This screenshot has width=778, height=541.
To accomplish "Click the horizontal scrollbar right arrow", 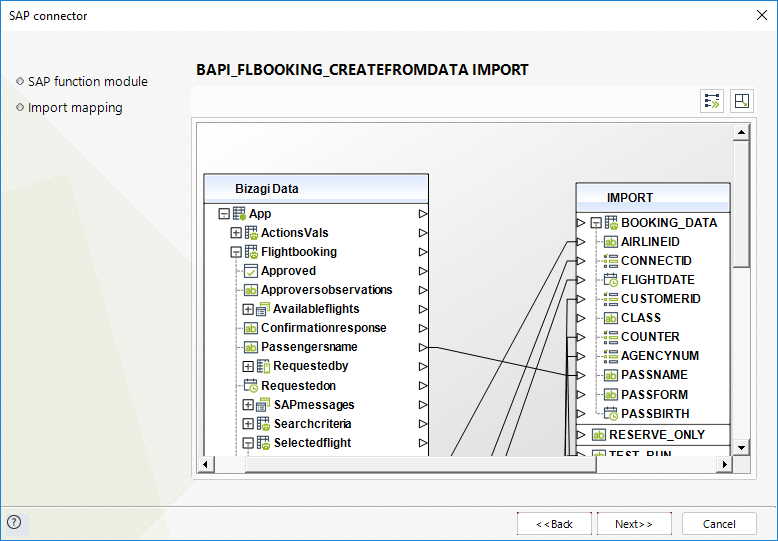I will click(x=725, y=465).
